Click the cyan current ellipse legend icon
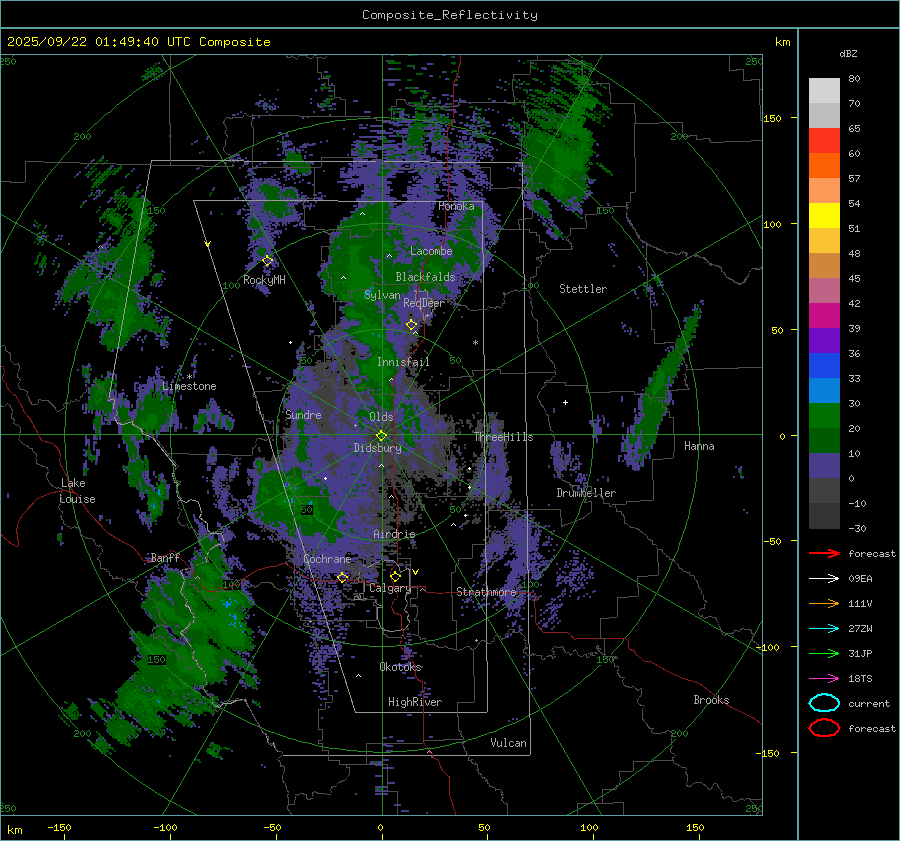Screen dimensions: 900x841 pyautogui.click(x=824, y=703)
